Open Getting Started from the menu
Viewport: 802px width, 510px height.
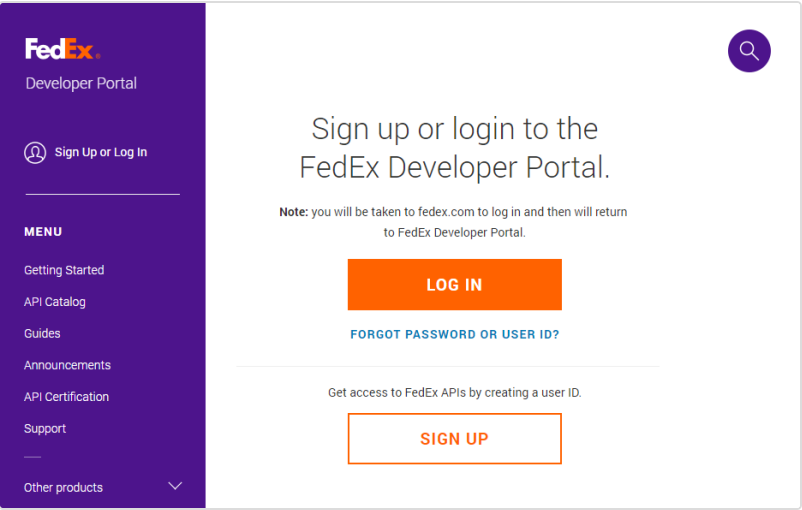point(64,270)
